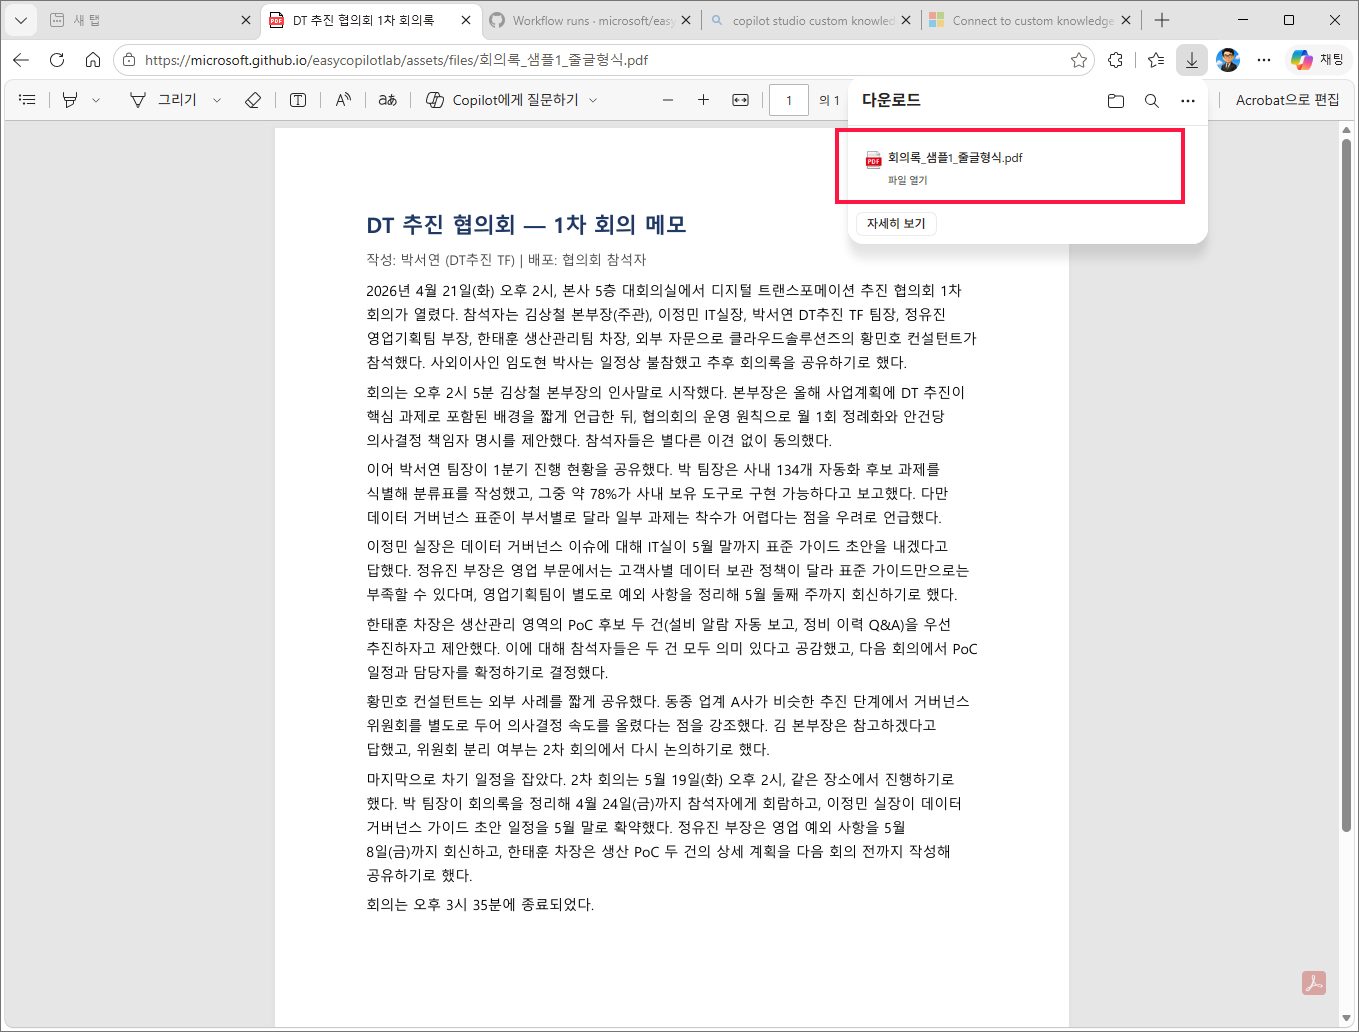Open the downloads folder icon
The image size is (1359, 1032).
click(x=1116, y=100)
